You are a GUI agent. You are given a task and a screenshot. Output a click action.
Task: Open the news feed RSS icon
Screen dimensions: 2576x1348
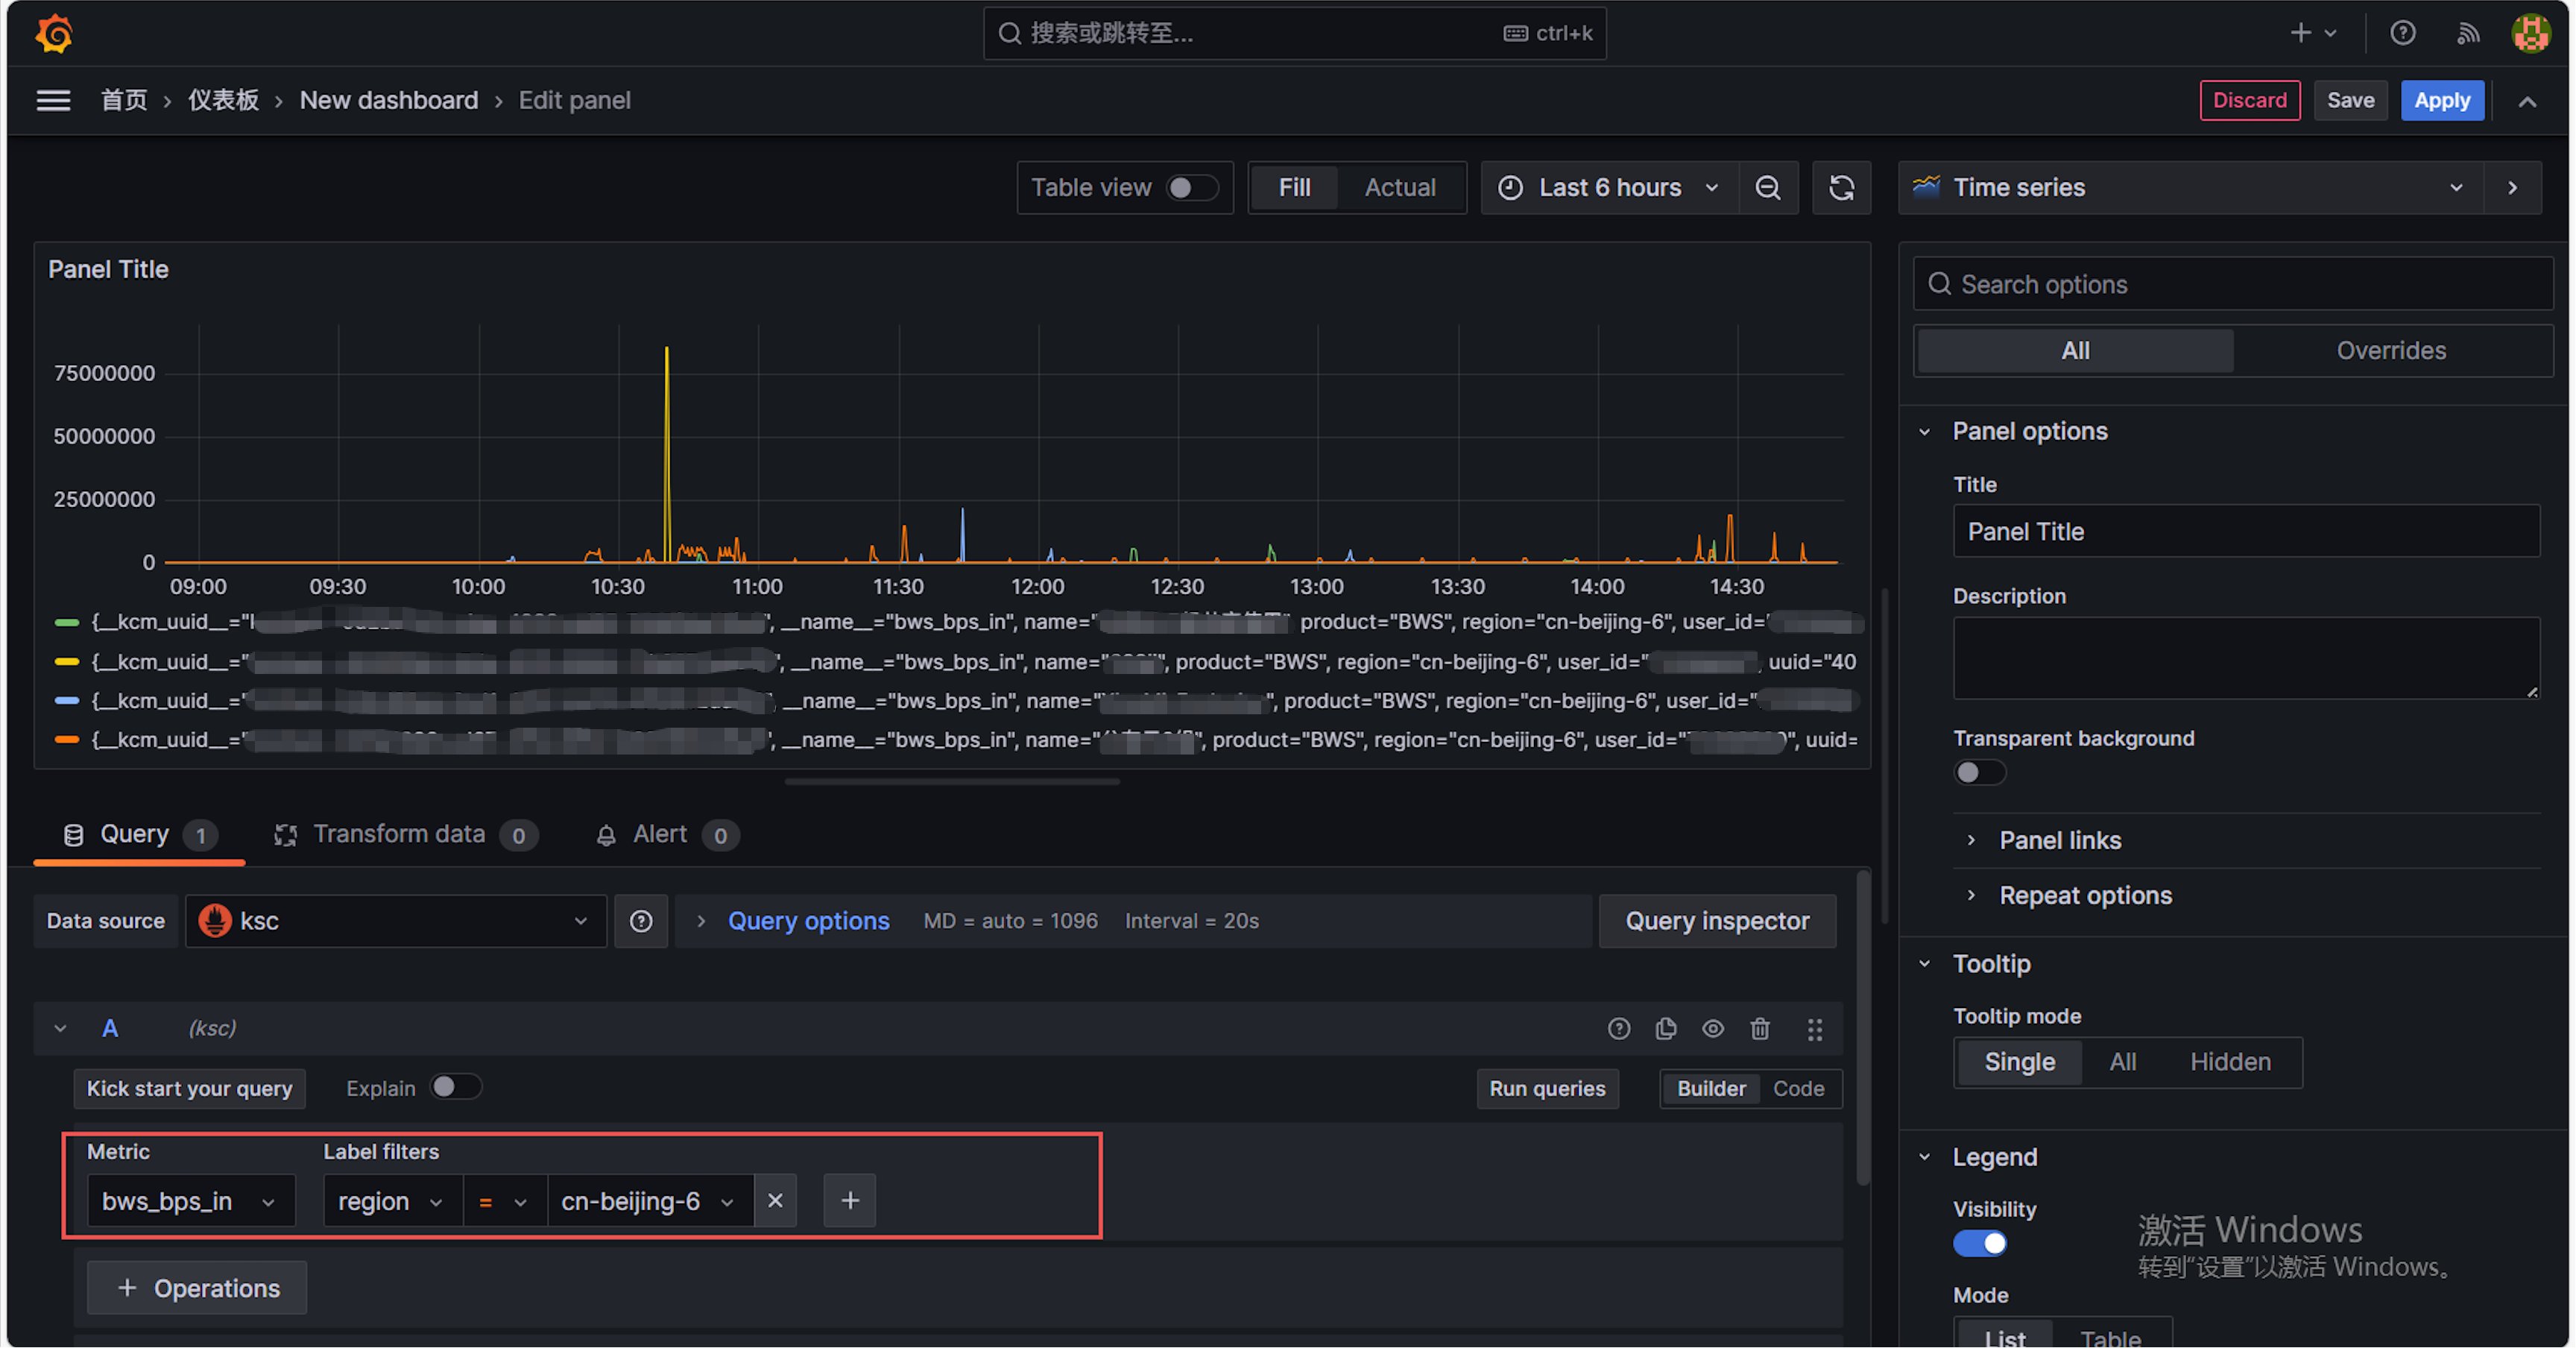2468,34
